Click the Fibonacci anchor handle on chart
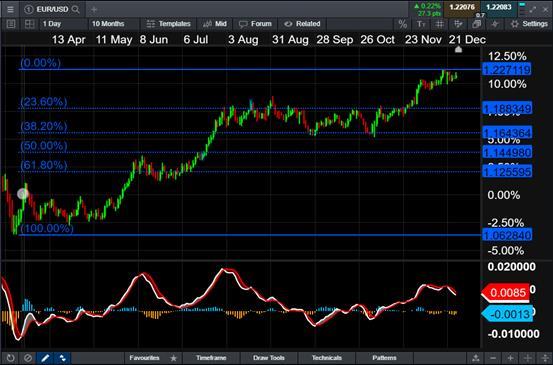The height and width of the screenshot is (365, 553). (23, 194)
